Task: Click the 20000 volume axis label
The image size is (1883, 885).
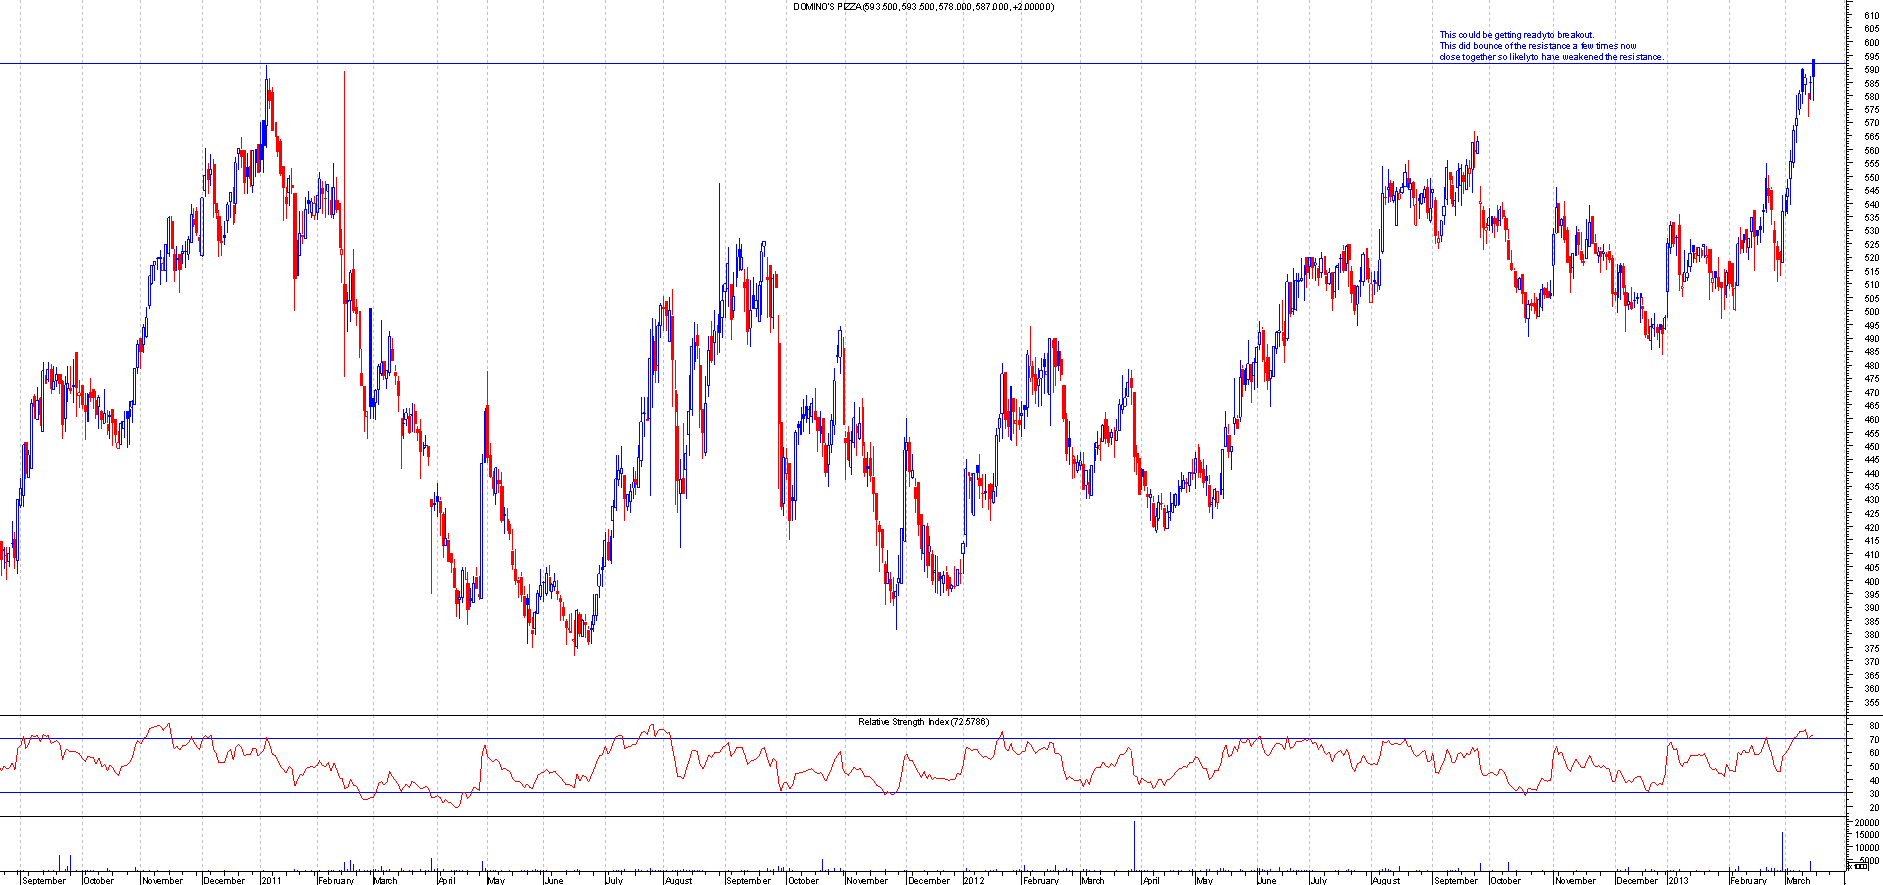Action: (x=1866, y=822)
